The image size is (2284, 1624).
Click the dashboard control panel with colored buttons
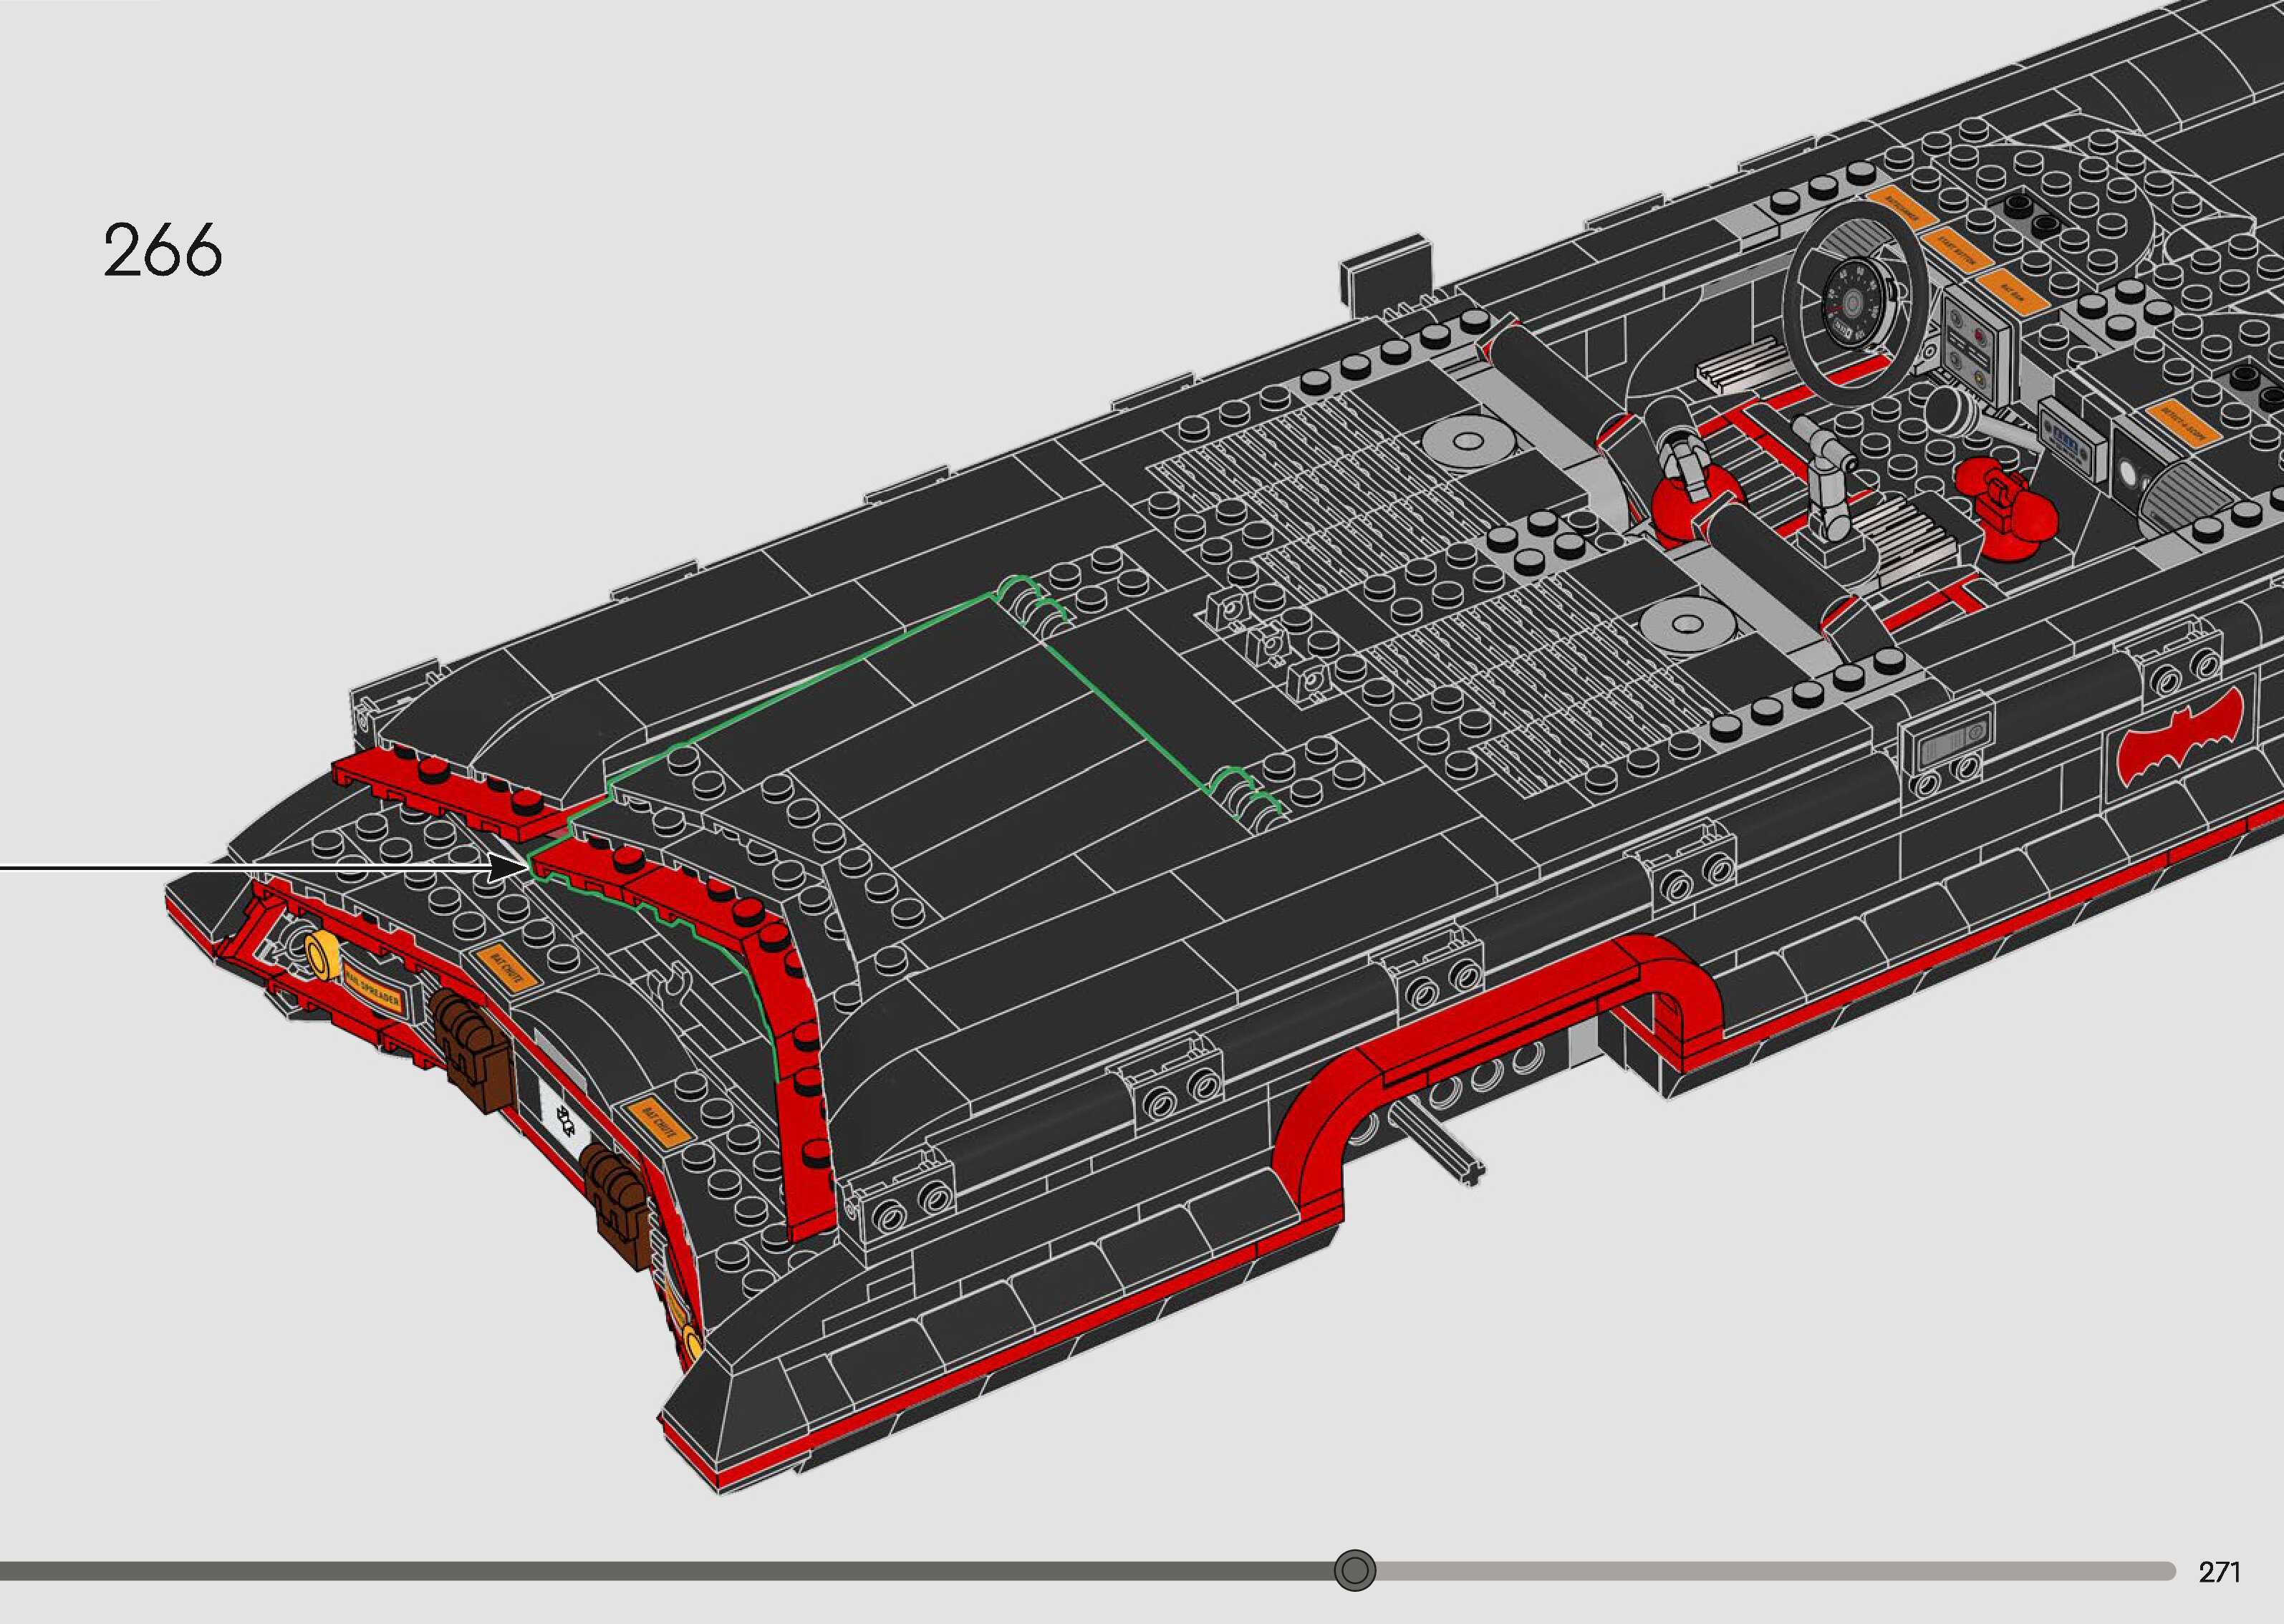1970,348
